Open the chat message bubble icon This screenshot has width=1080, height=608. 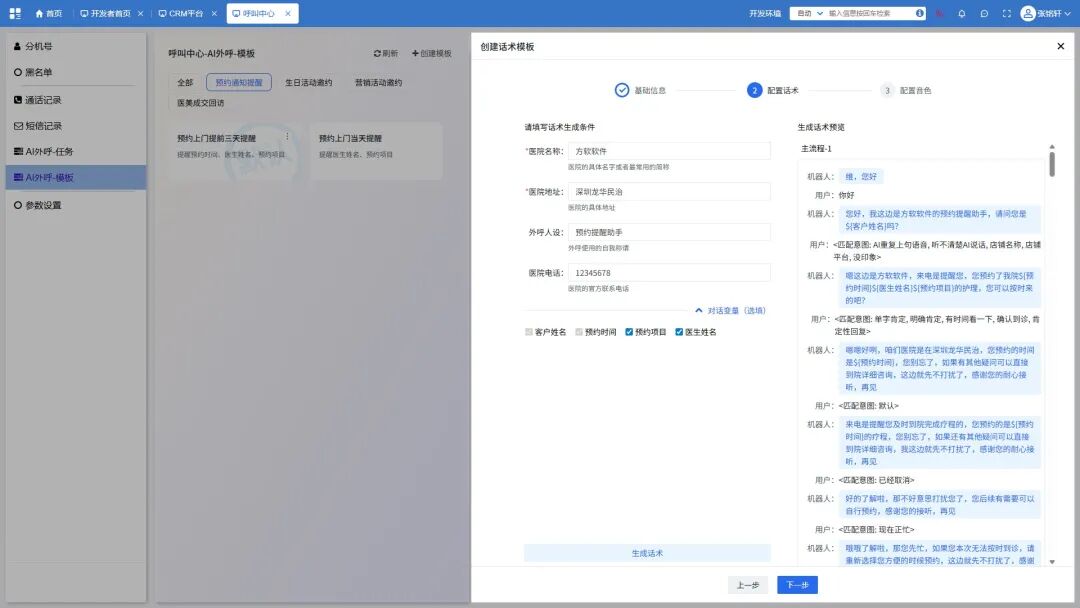point(982,13)
